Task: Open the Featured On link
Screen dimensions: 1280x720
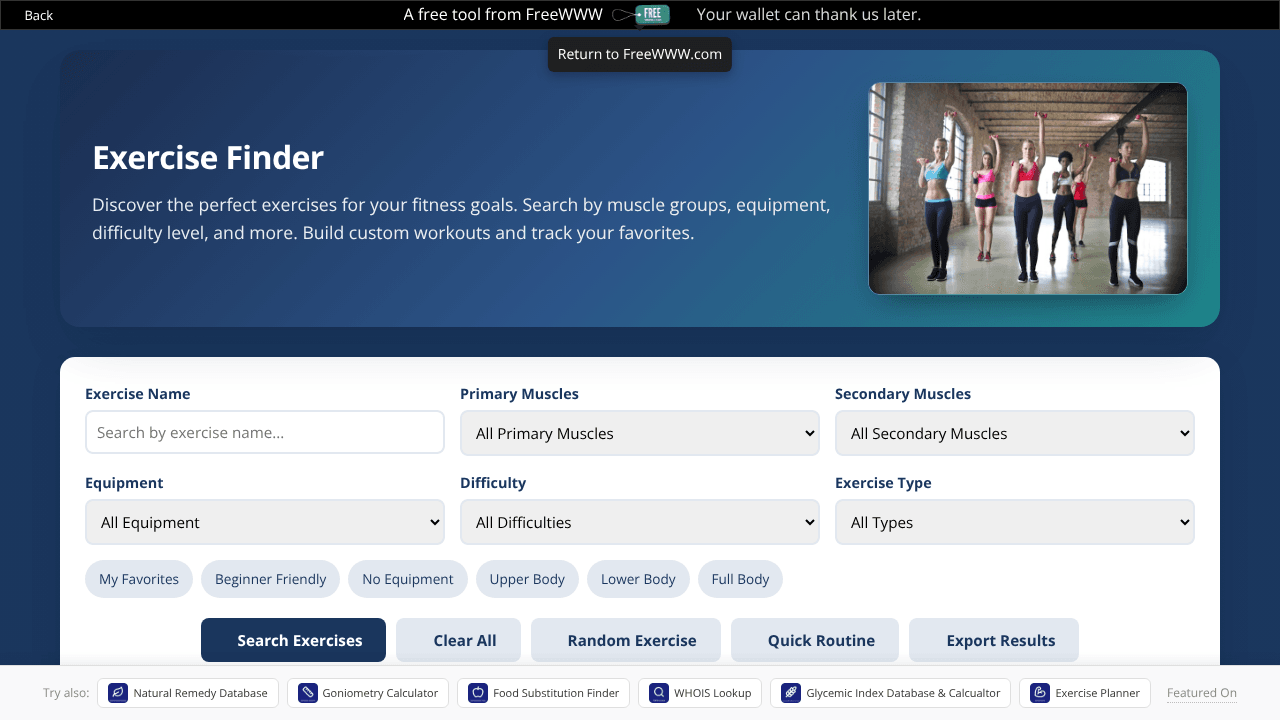Action: click(x=1202, y=693)
